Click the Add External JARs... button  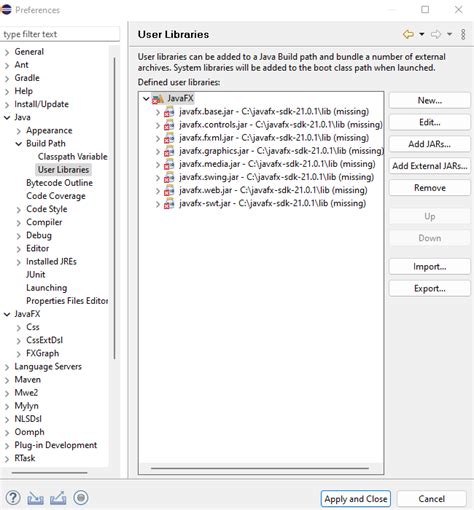coord(430,166)
